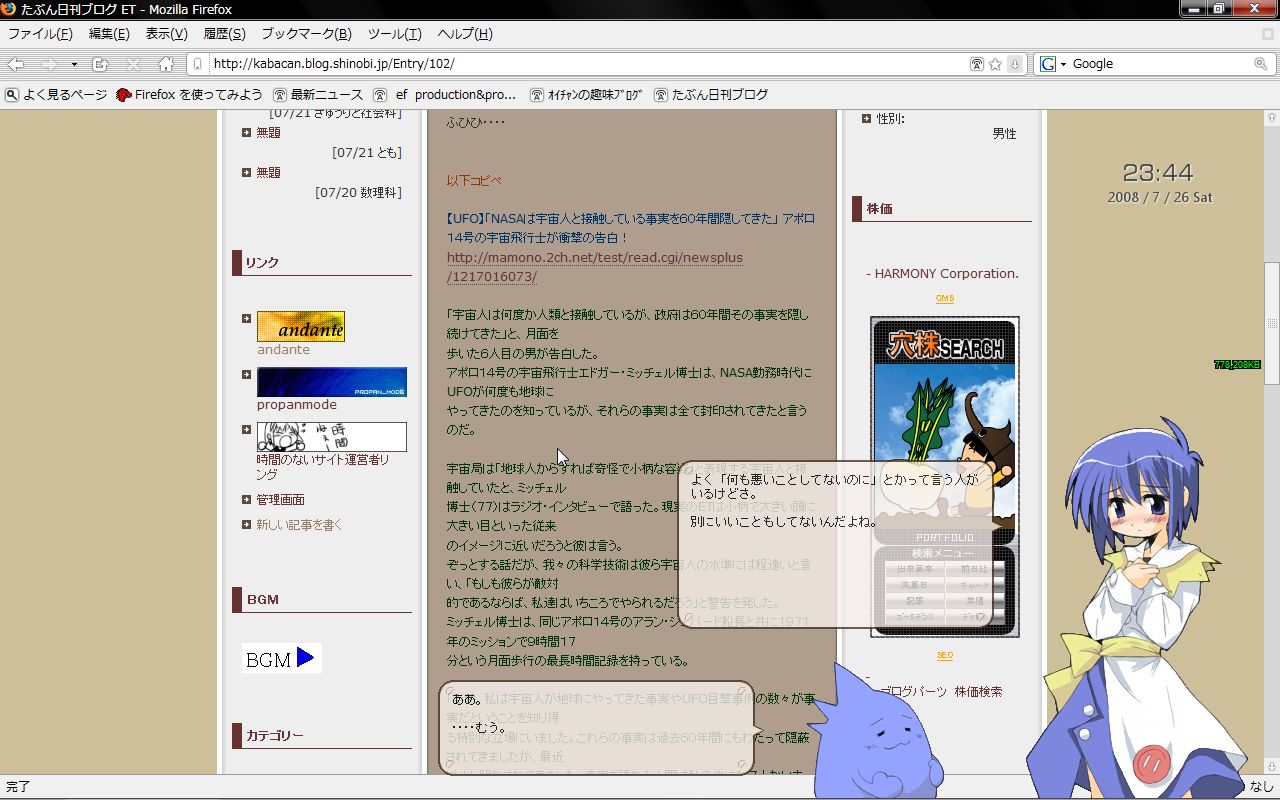The image size is (1280, 800).
Task: Click the RSS feed icon in address bar
Action: 977,64
